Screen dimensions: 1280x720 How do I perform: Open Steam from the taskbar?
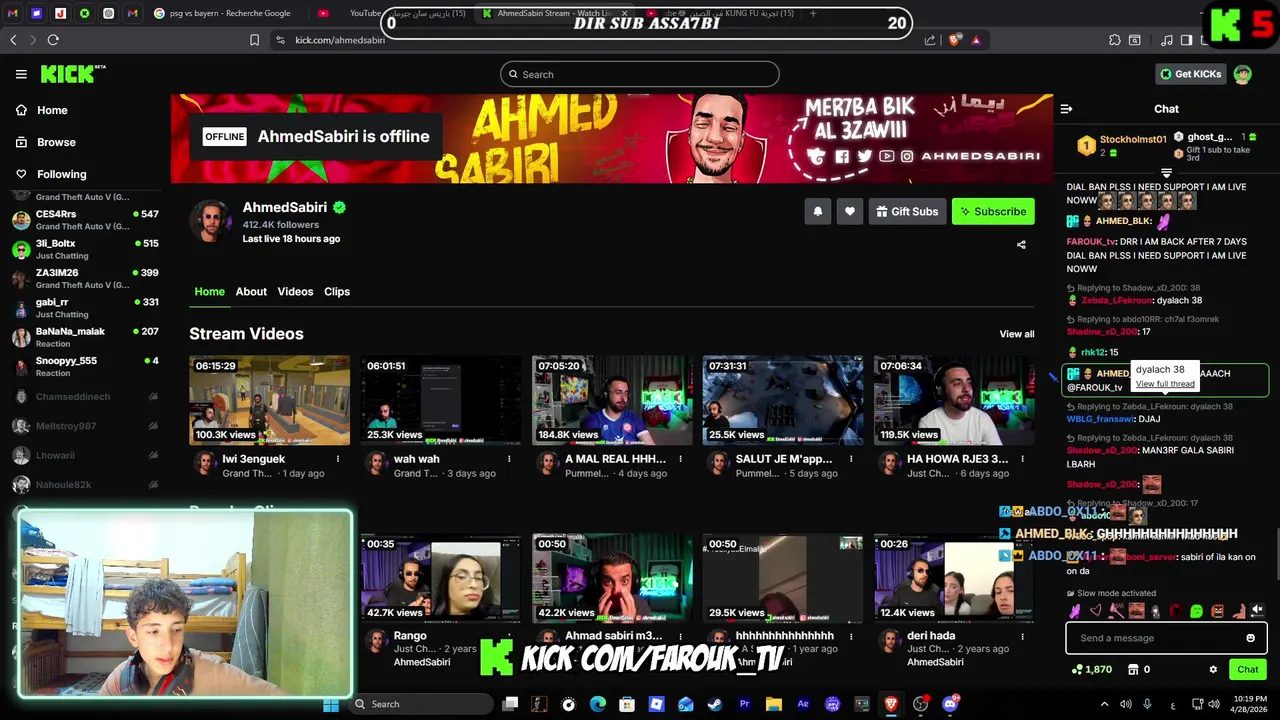point(715,704)
